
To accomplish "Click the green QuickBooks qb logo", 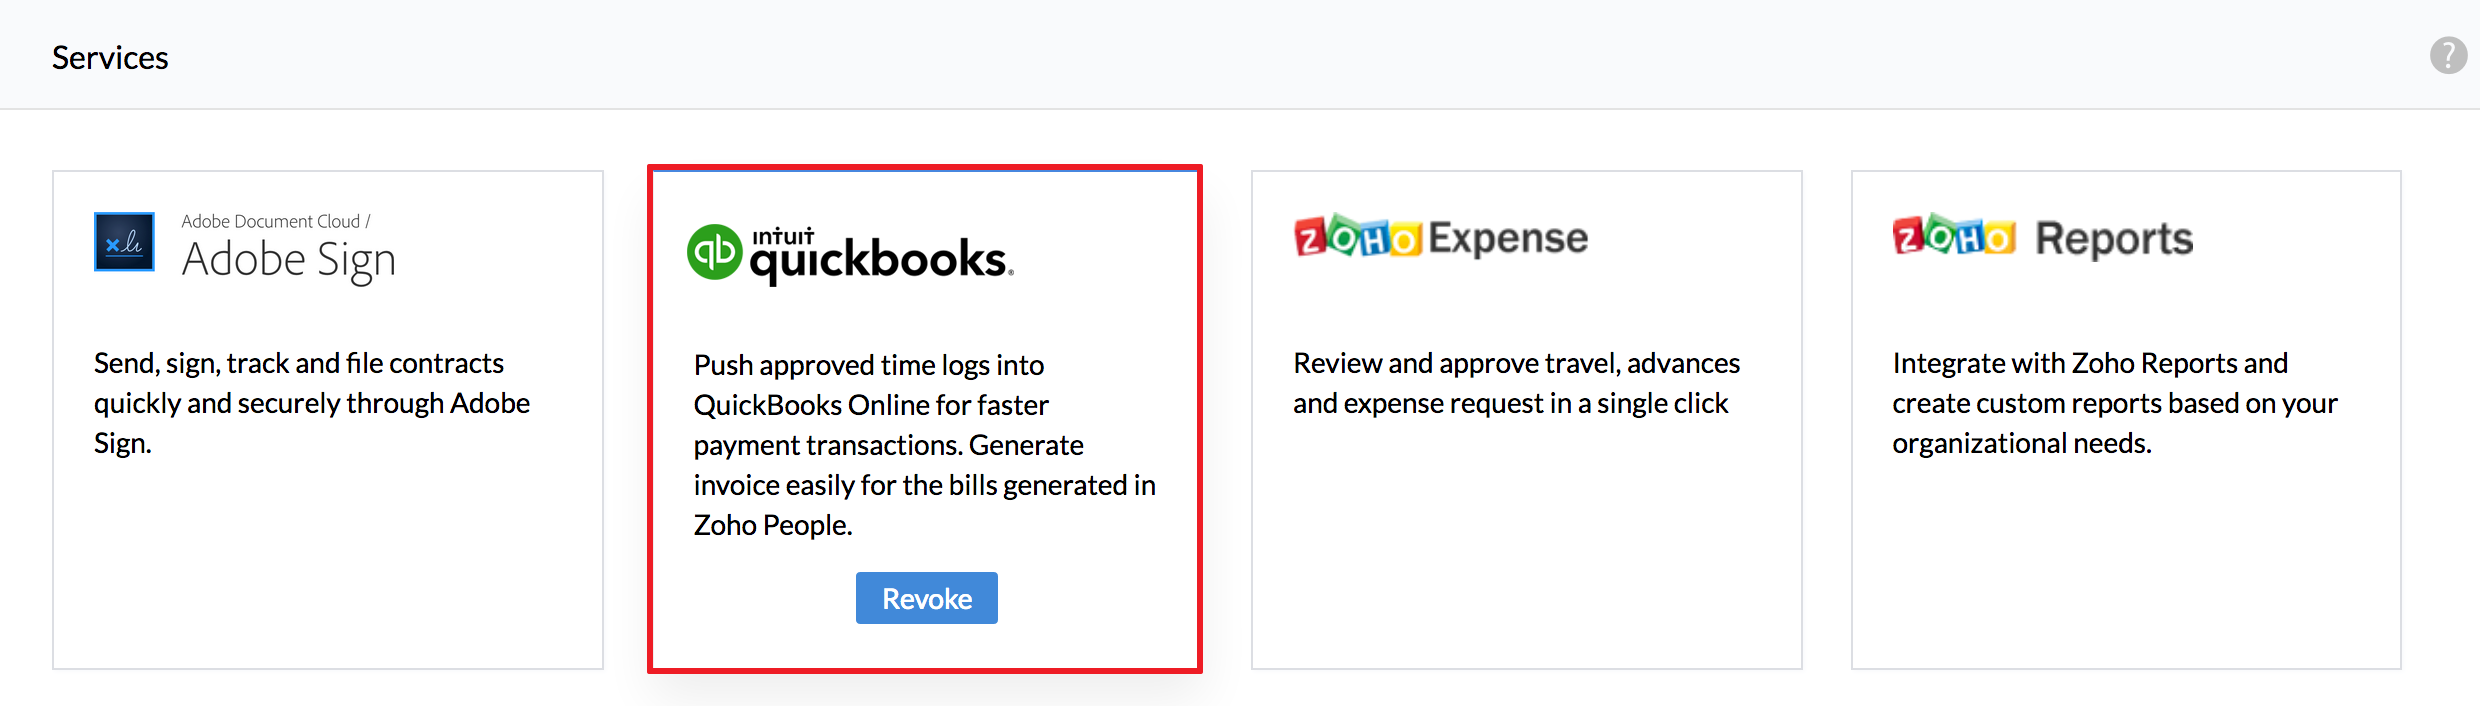I will click(714, 252).
